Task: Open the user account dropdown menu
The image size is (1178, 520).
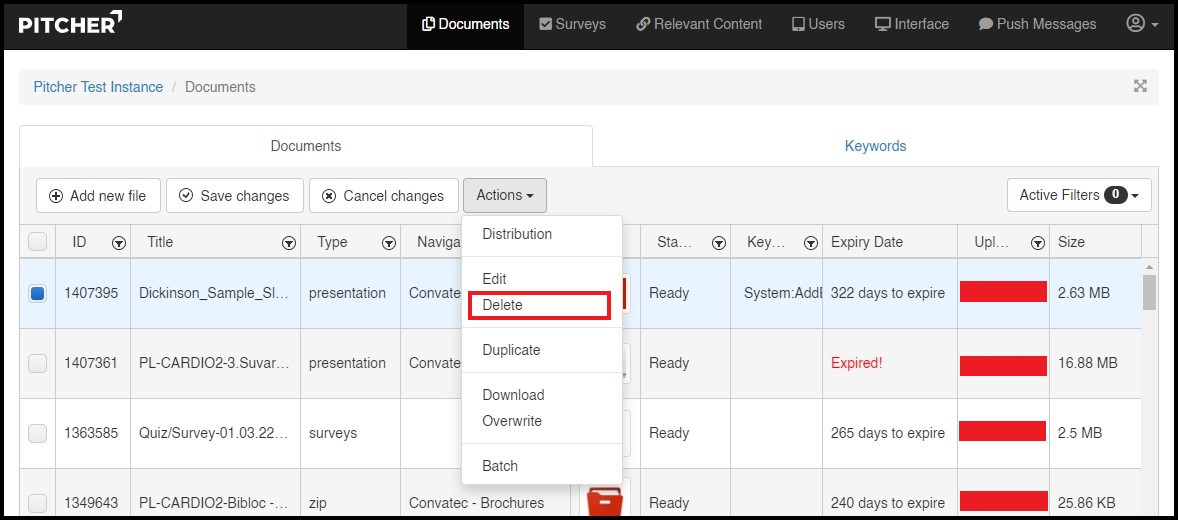Action: pos(1142,24)
